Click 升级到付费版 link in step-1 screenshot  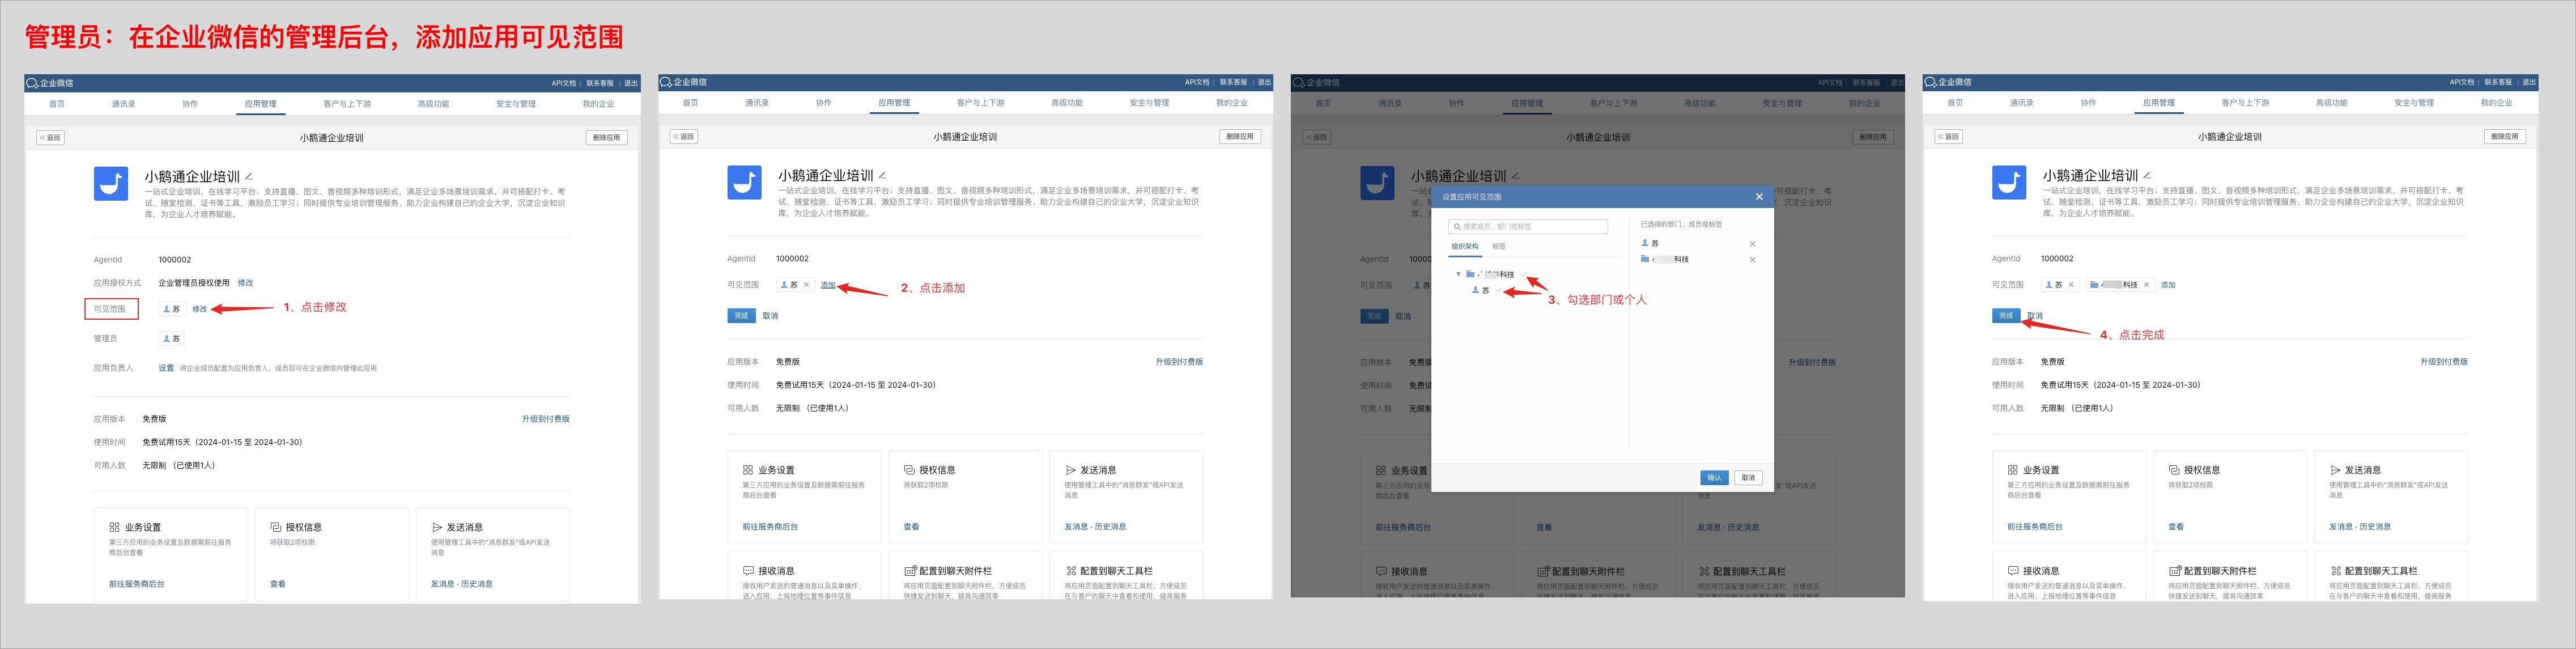coord(546,419)
